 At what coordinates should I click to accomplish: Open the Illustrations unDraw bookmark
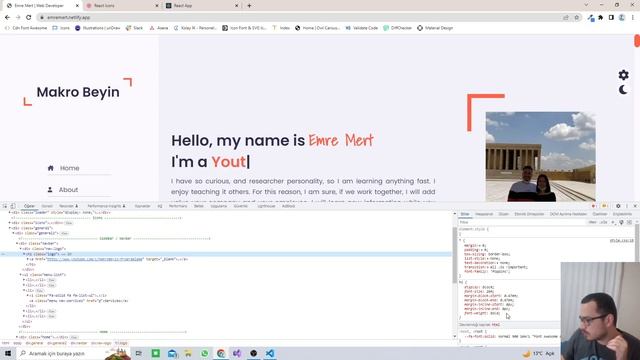98,28
